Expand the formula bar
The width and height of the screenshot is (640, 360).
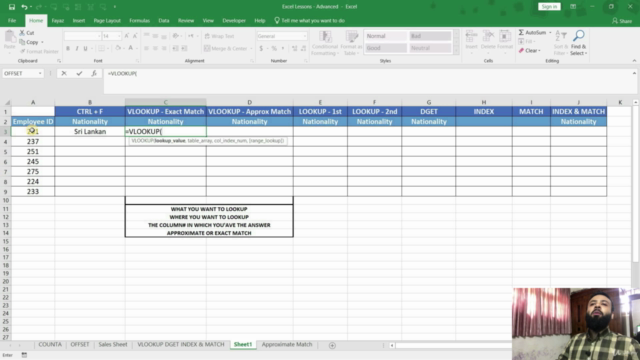pos(634,73)
